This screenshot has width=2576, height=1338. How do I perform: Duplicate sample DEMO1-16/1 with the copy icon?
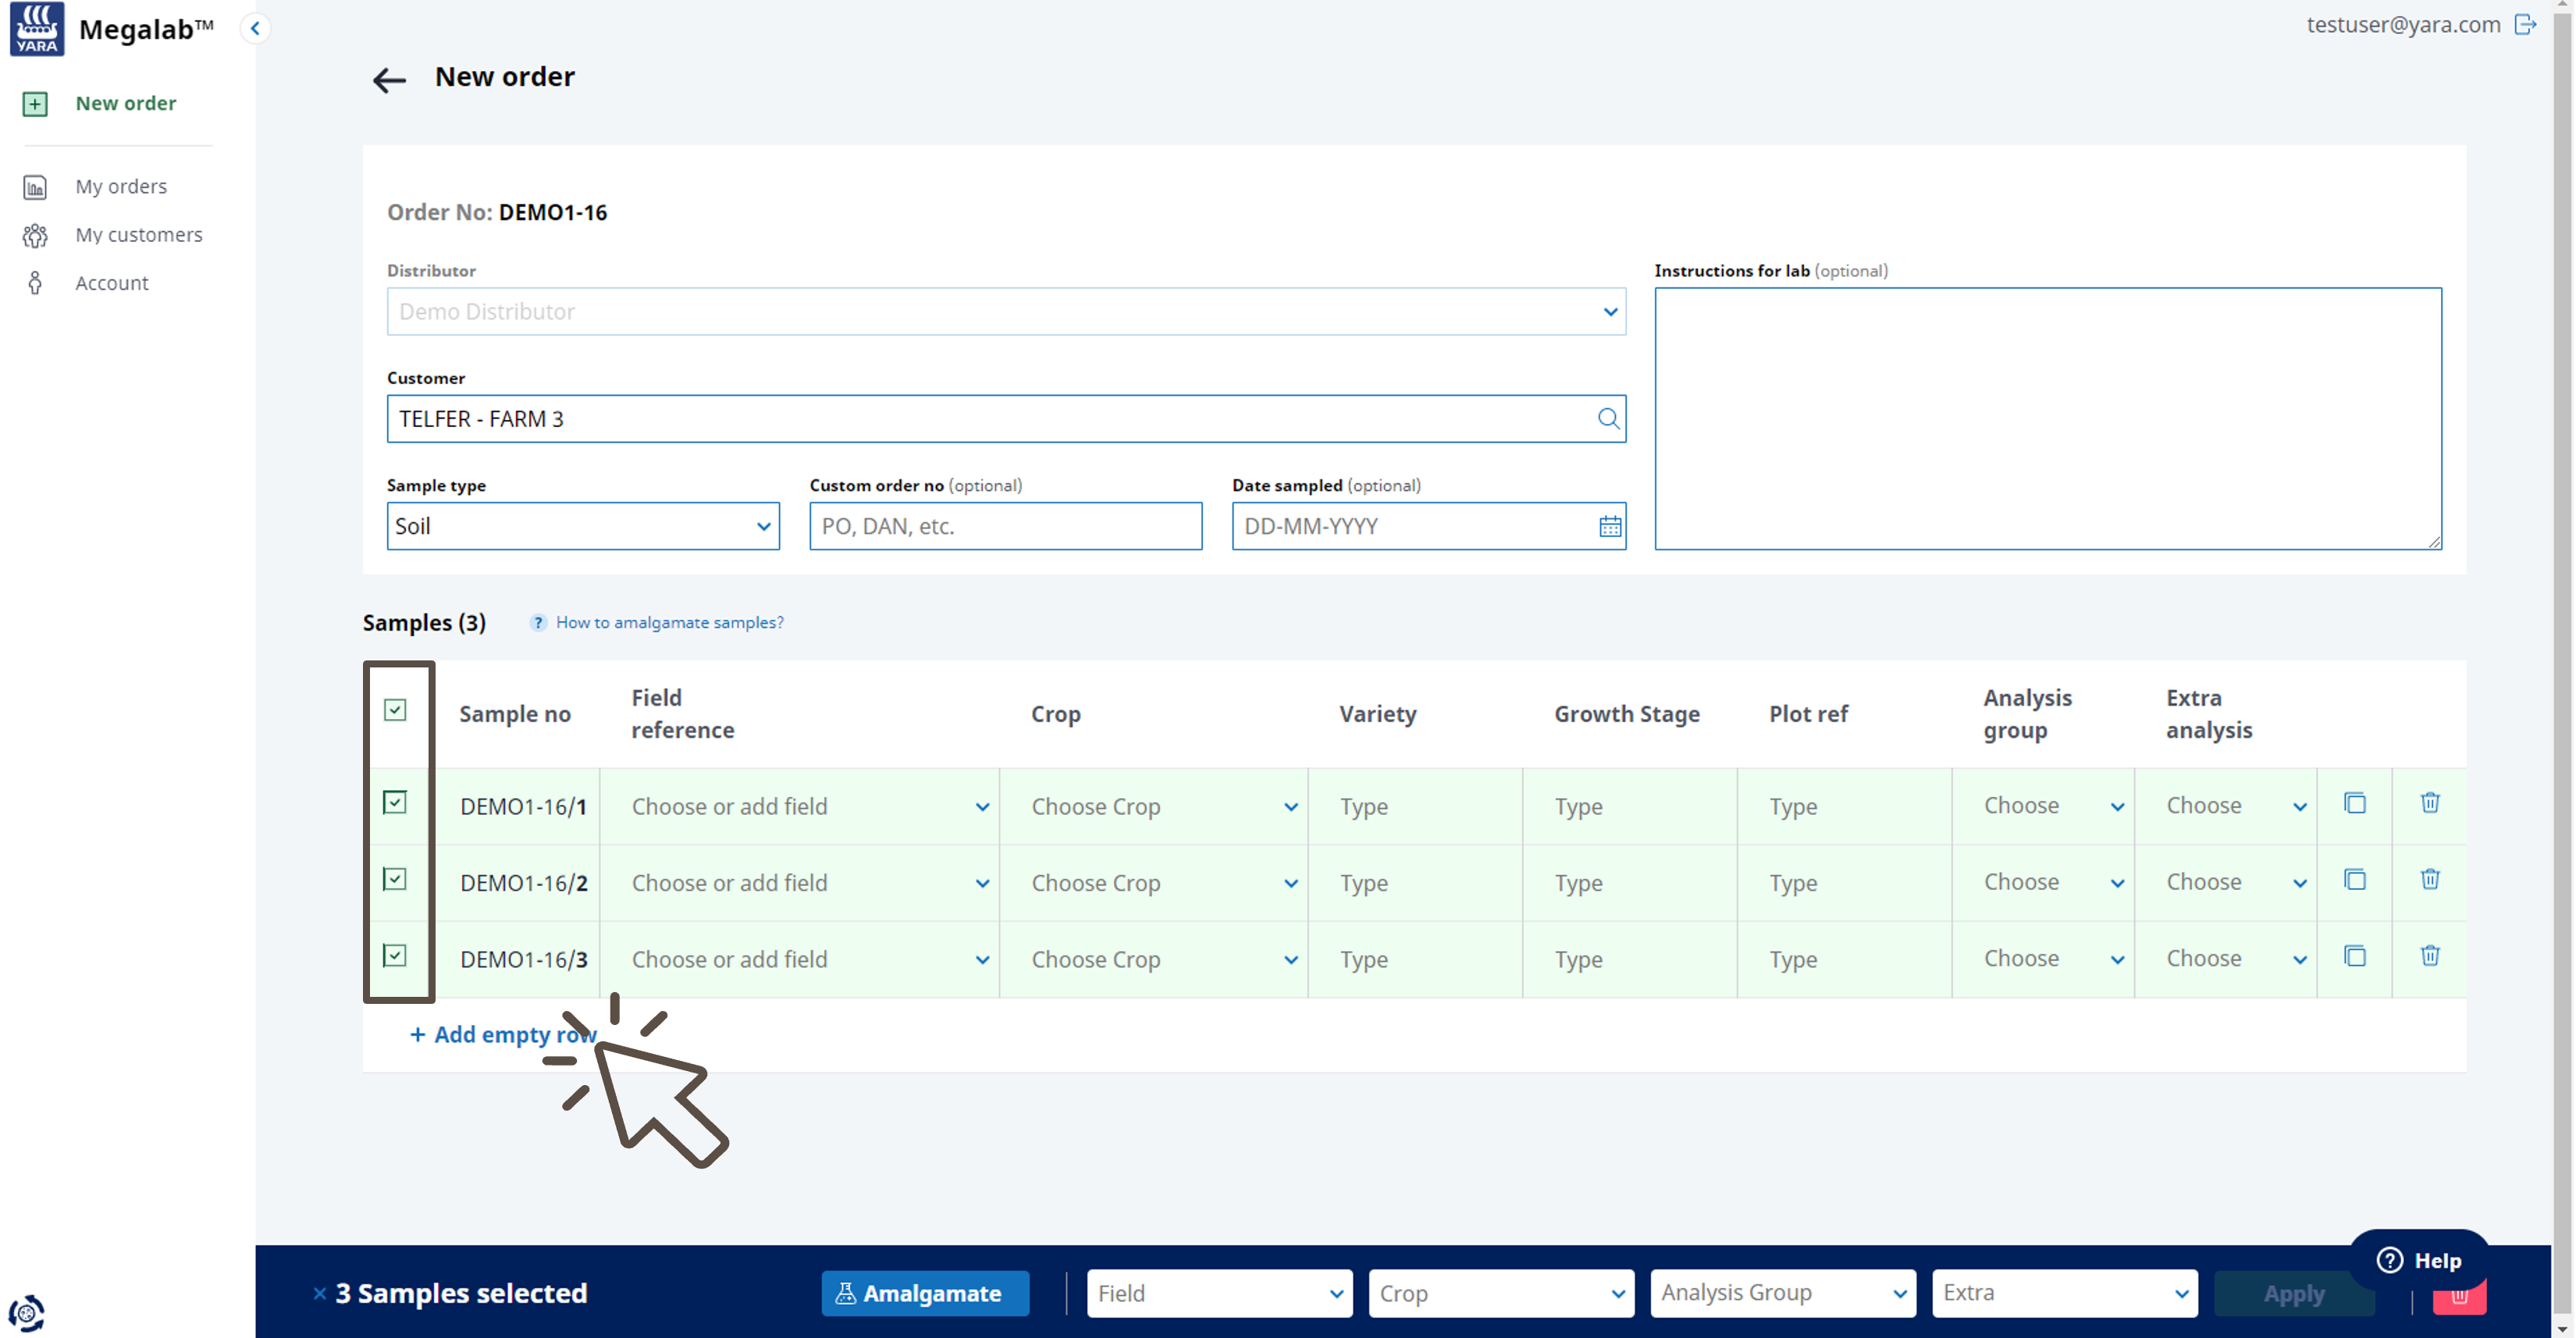tap(2354, 803)
